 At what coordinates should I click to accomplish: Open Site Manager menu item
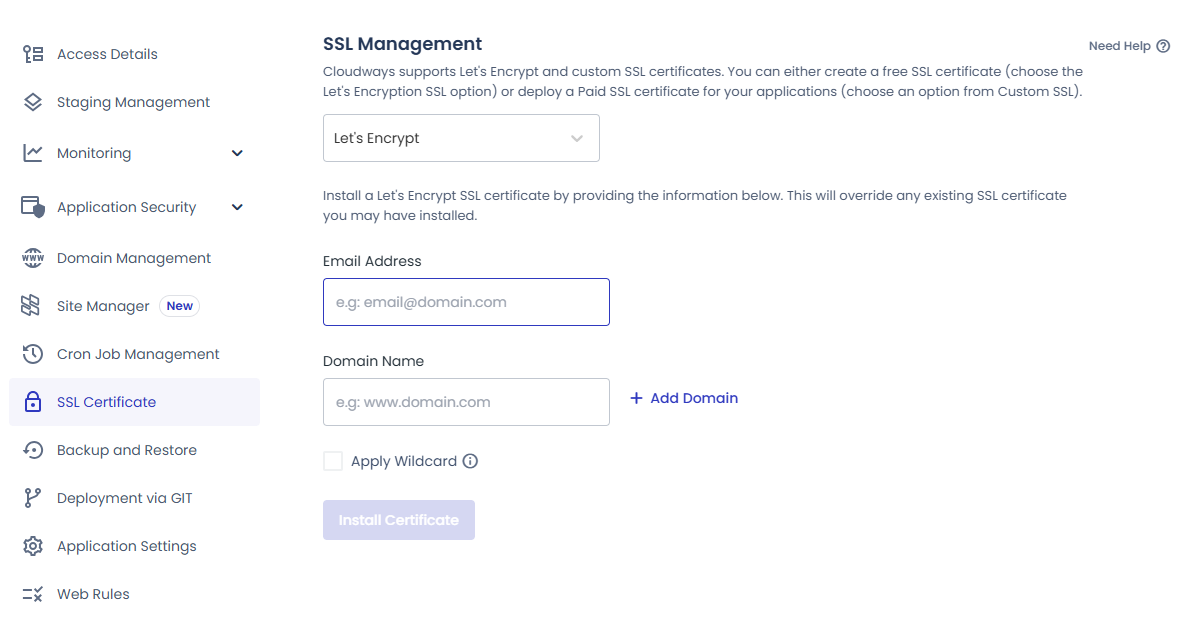pyautogui.click(x=103, y=306)
